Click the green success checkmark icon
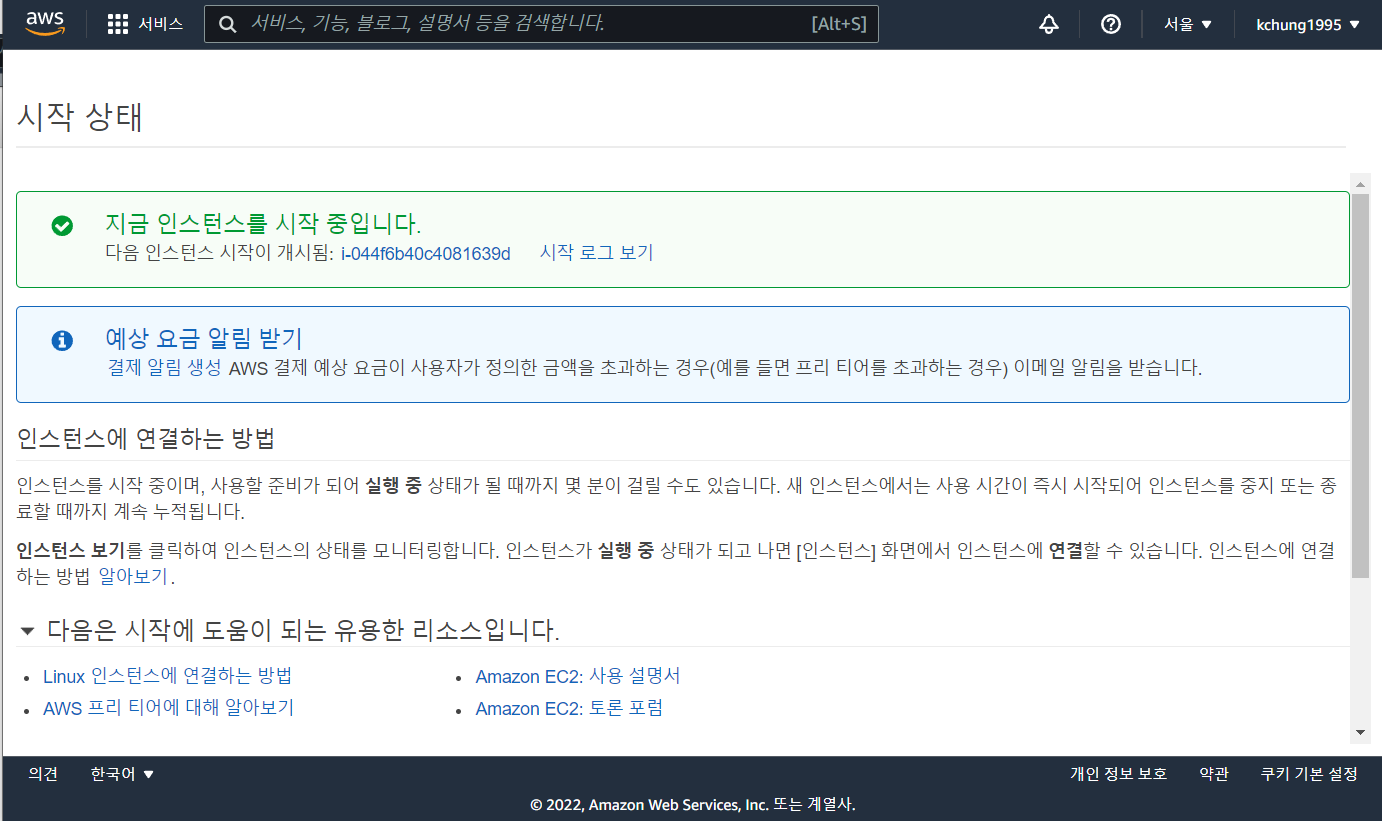This screenshot has width=1382, height=821. 62,226
